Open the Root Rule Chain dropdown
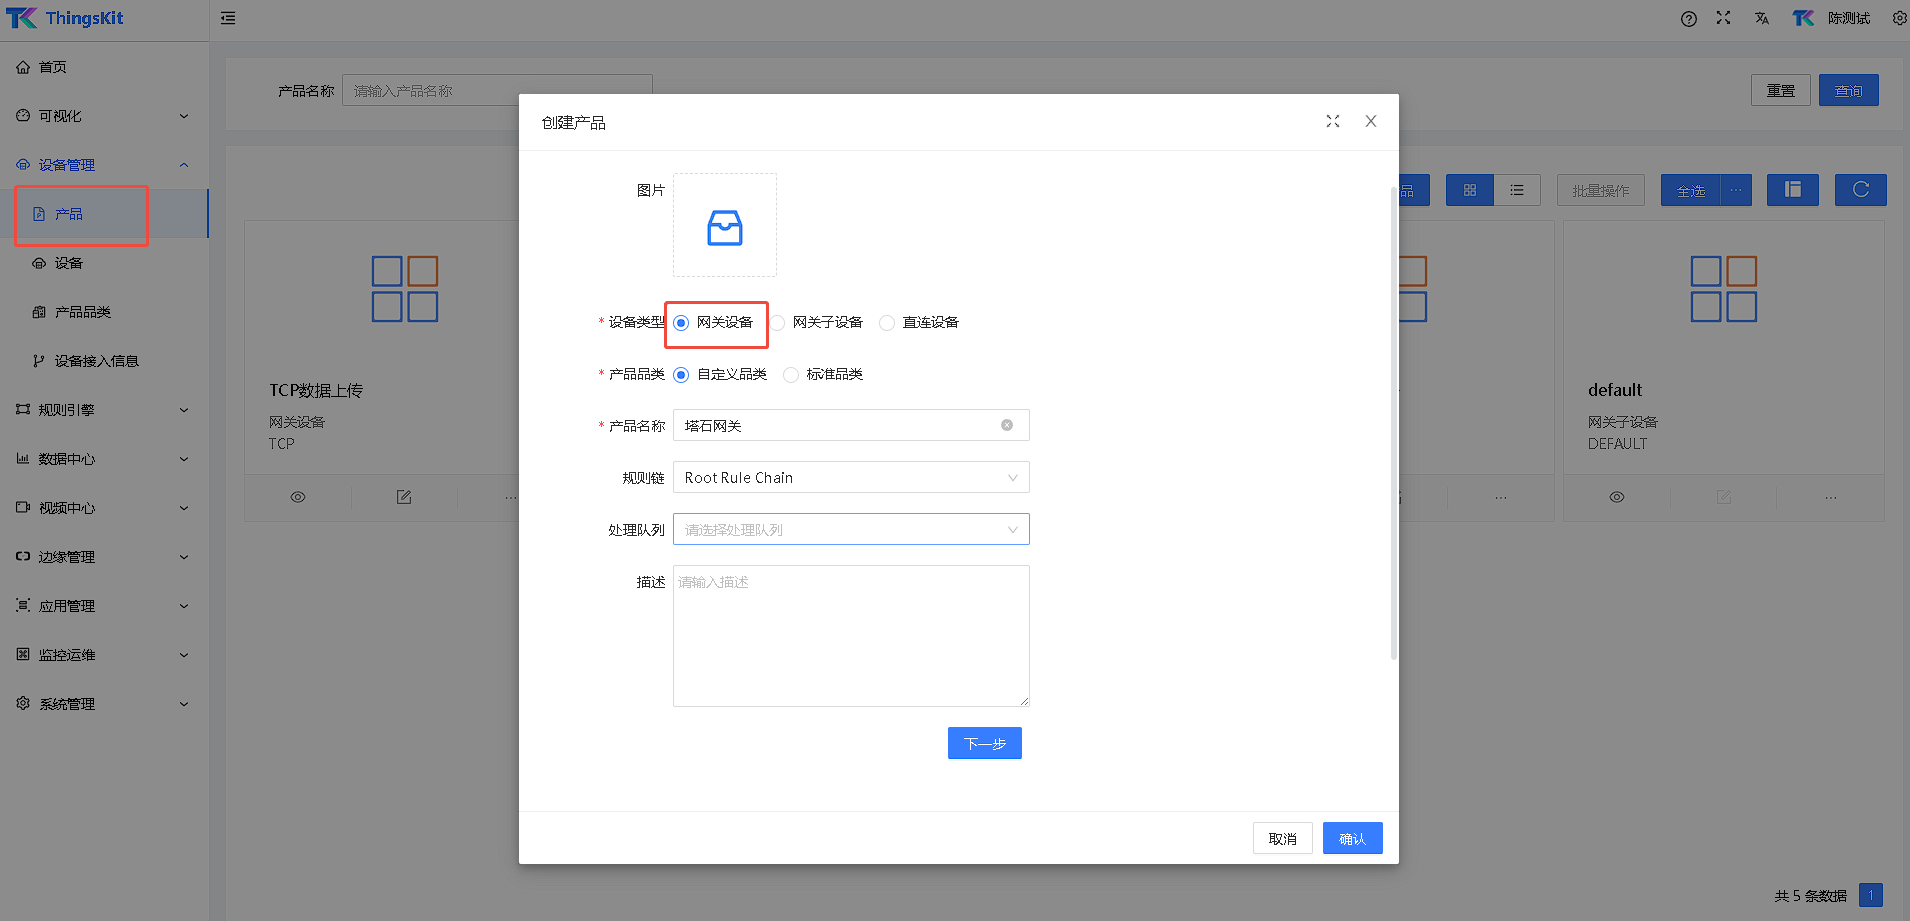 coord(850,478)
